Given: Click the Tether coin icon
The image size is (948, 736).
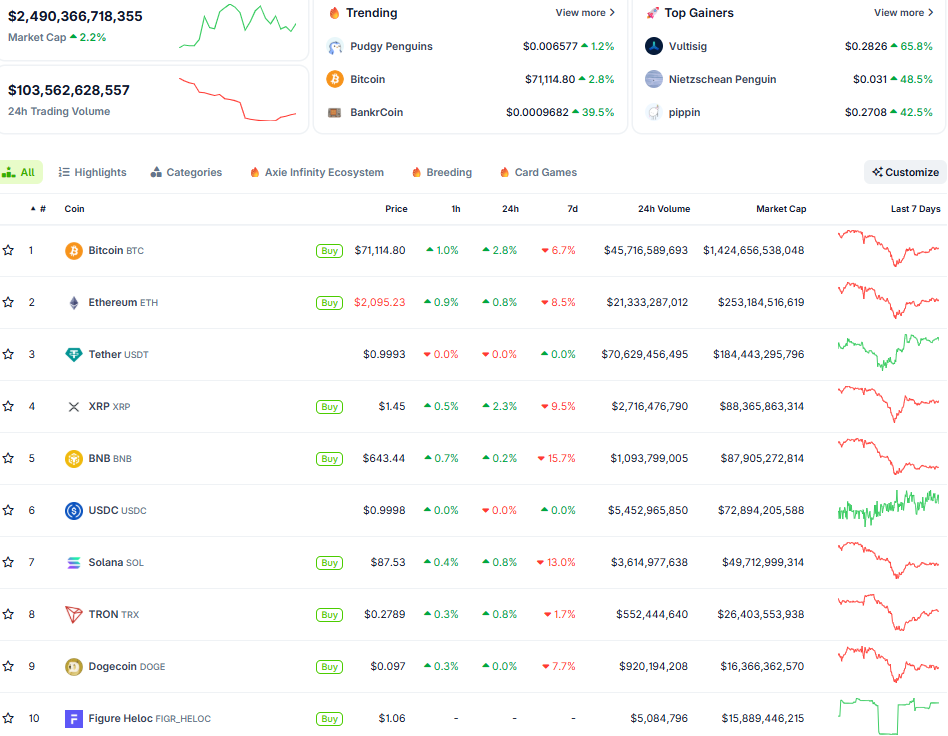Looking at the screenshot, I should (73, 355).
